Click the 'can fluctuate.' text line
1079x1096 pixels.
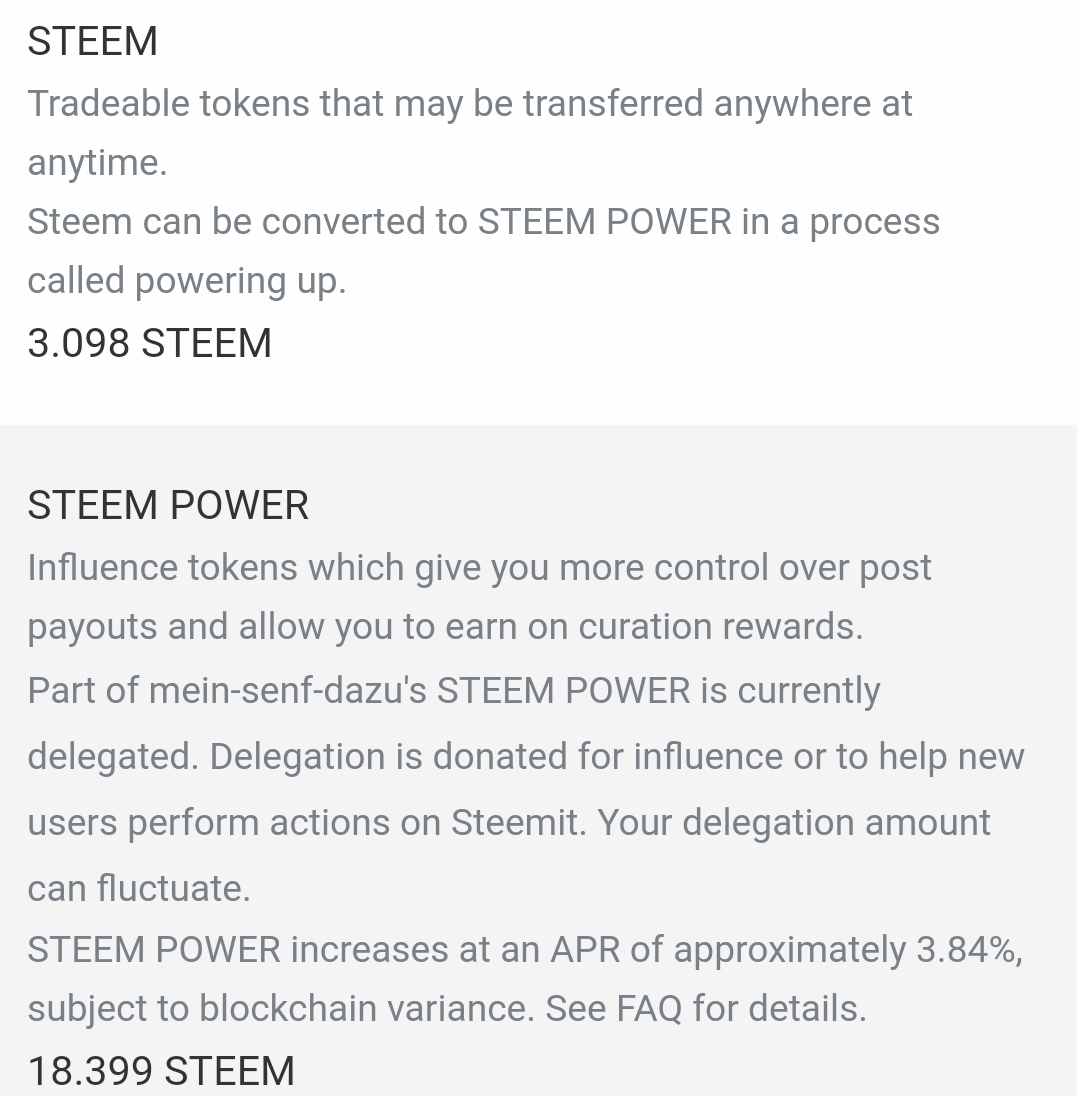138,888
